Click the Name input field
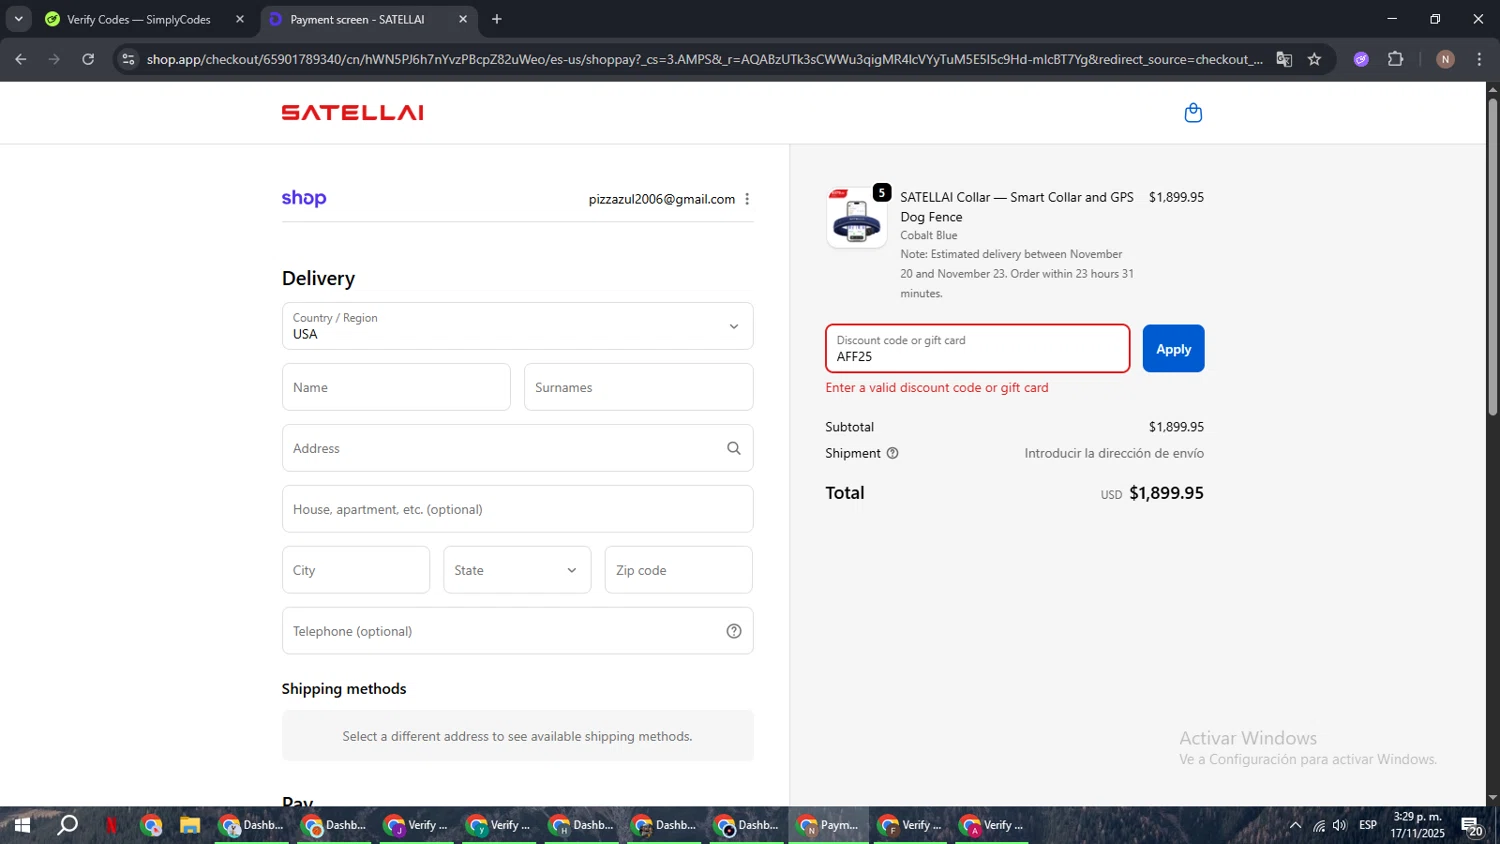This screenshot has width=1500, height=844. 396,387
